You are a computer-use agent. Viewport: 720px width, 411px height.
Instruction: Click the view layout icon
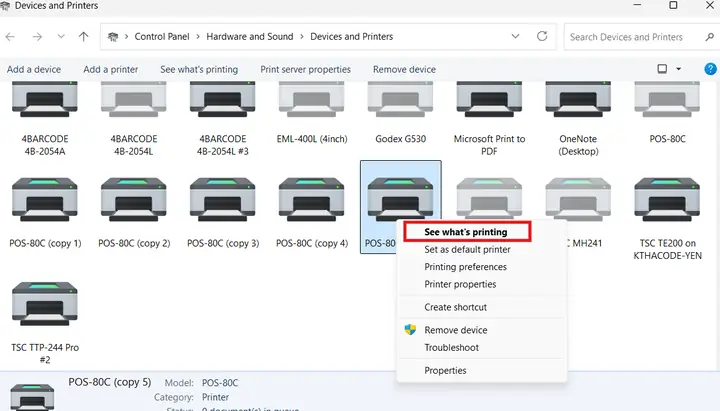point(662,69)
